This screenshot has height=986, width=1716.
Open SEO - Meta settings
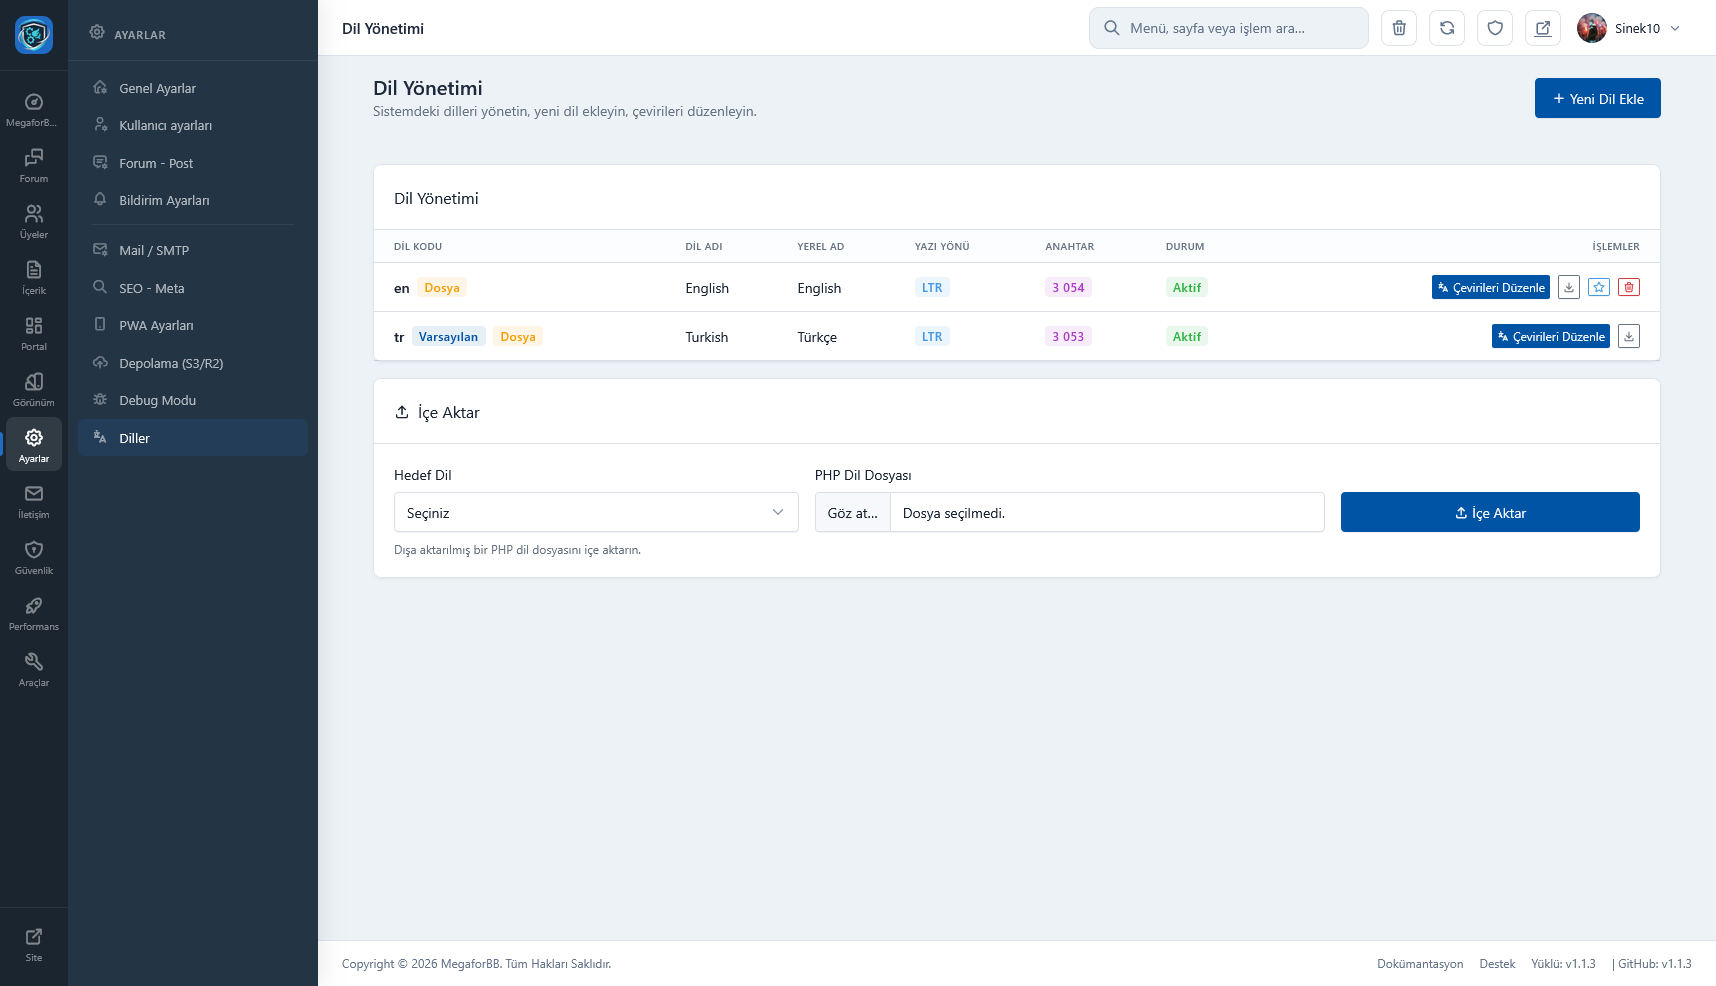click(x=152, y=288)
